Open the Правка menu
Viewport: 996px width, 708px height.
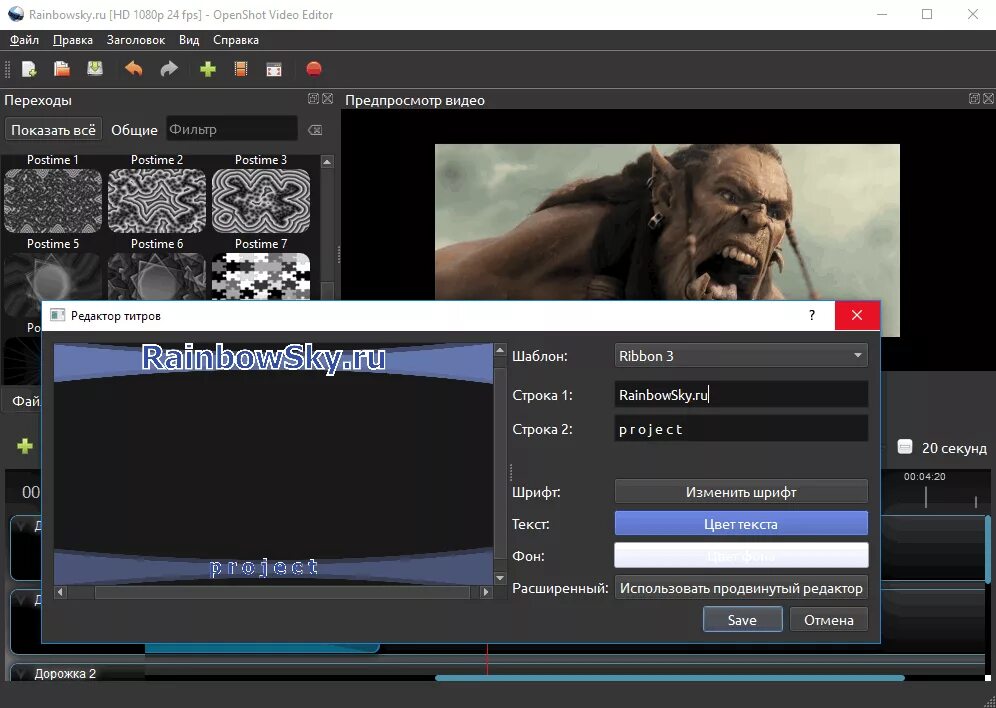[x=72, y=40]
